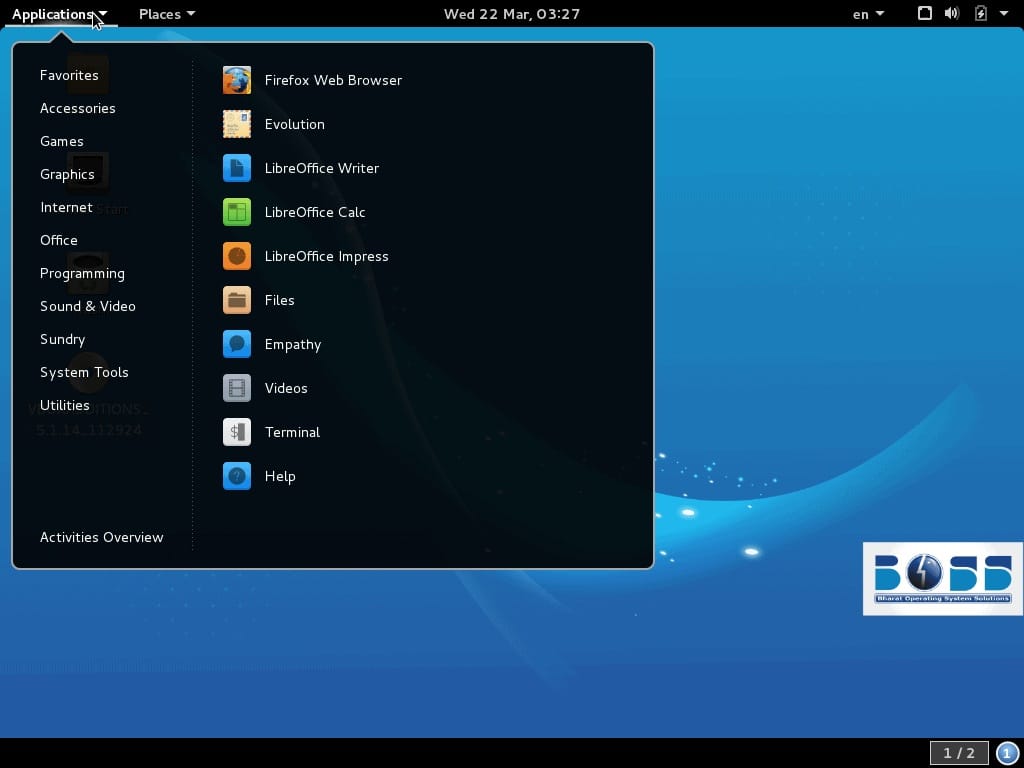The height and width of the screenshot is (768, 1024).
Task: Open the 'en' input language dropdown
Action: pos(868,14)
